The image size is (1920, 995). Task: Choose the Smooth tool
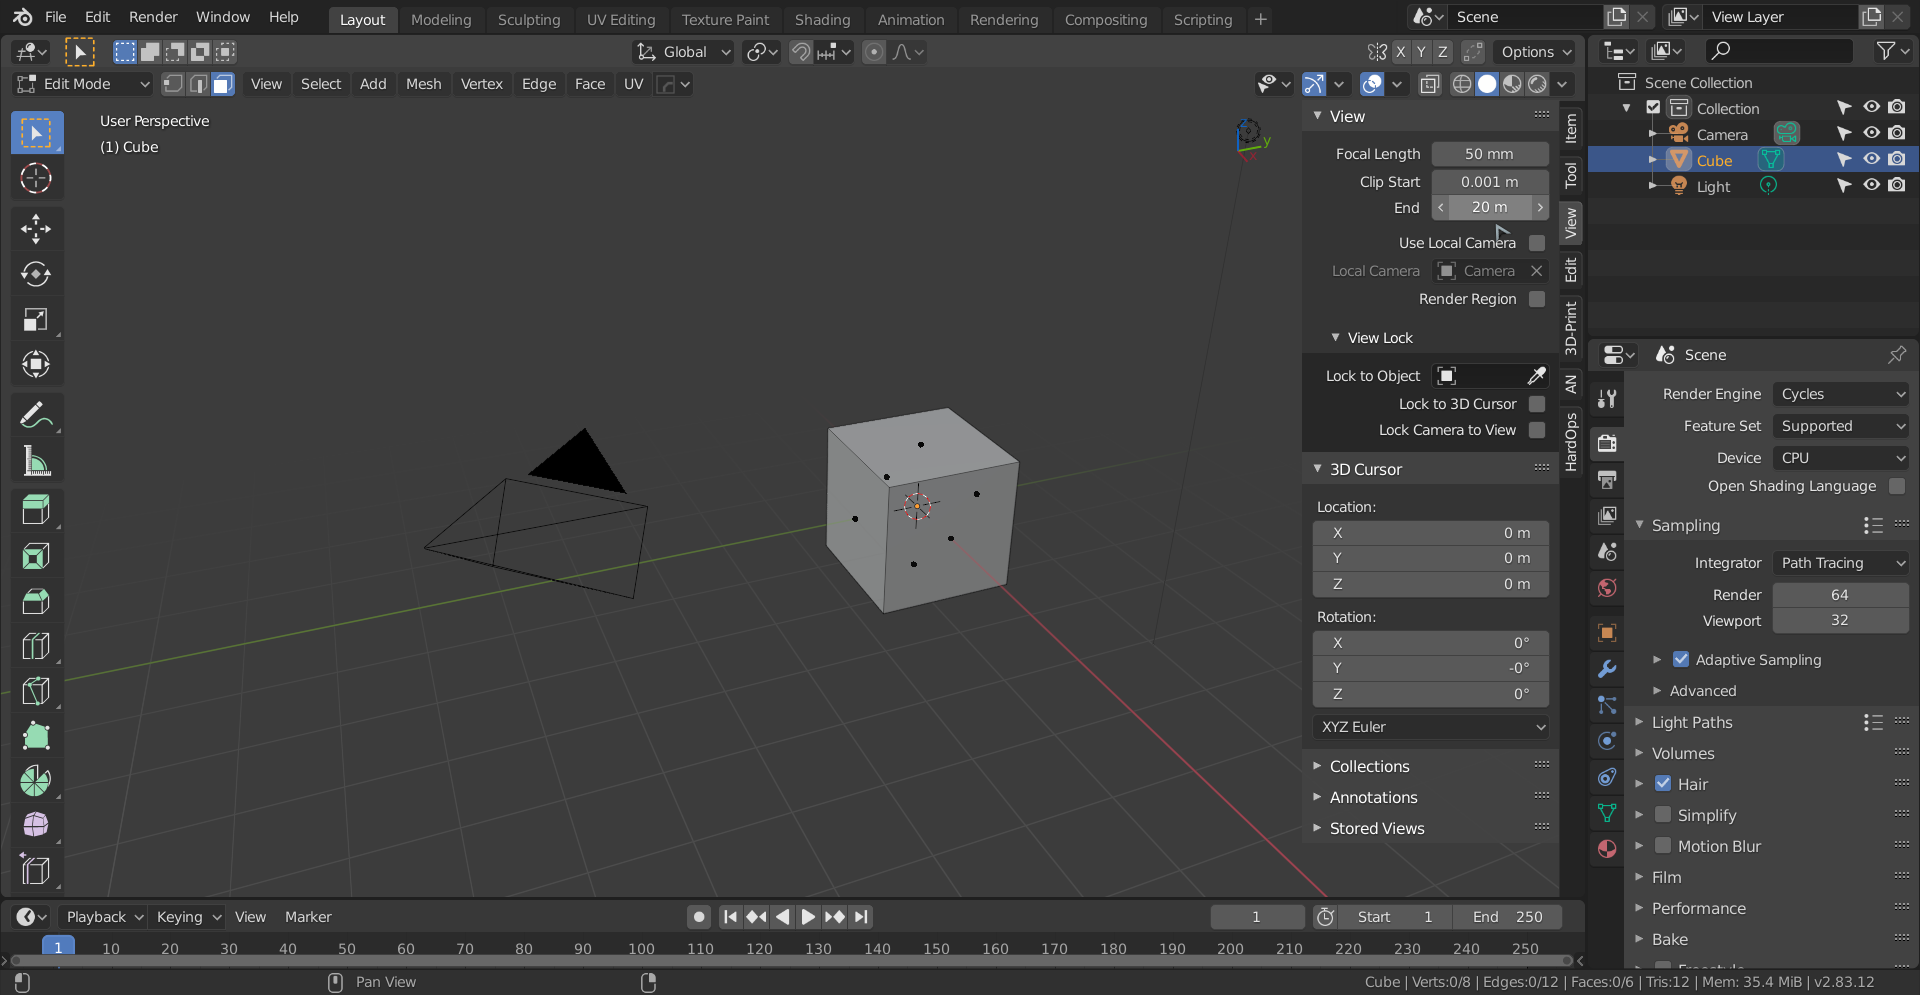pos(36,826)
